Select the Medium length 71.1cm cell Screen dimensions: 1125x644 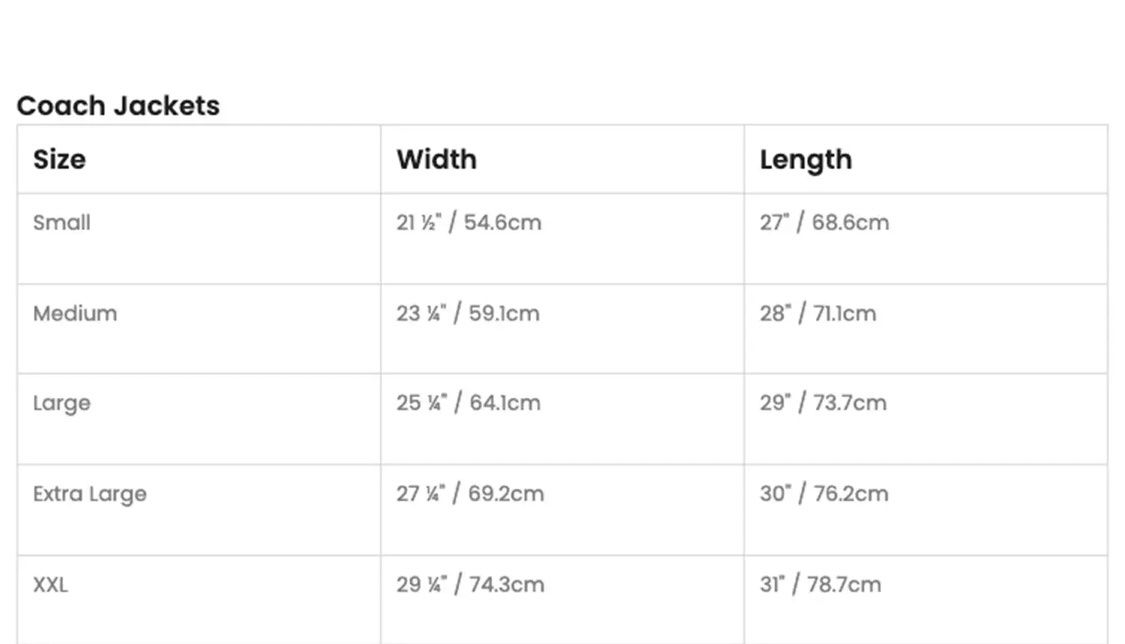tap(926, 328)
